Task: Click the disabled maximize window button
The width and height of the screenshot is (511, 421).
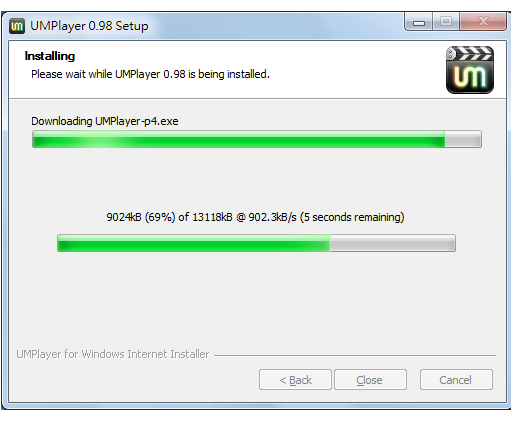Action: 446,22
